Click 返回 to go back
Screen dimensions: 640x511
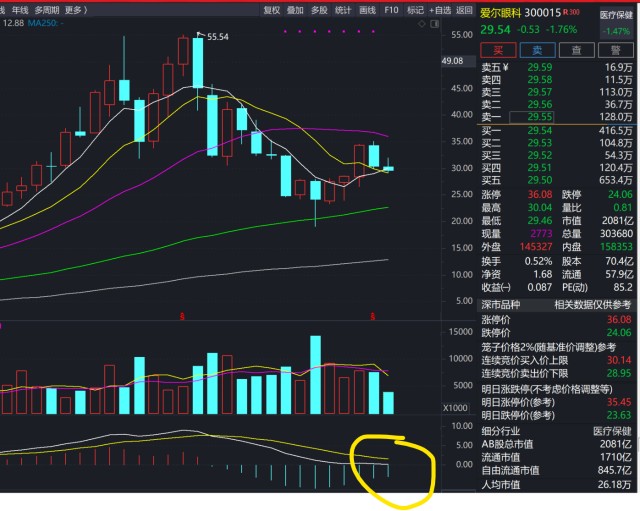pyautogui.click(x=466, y=10)
